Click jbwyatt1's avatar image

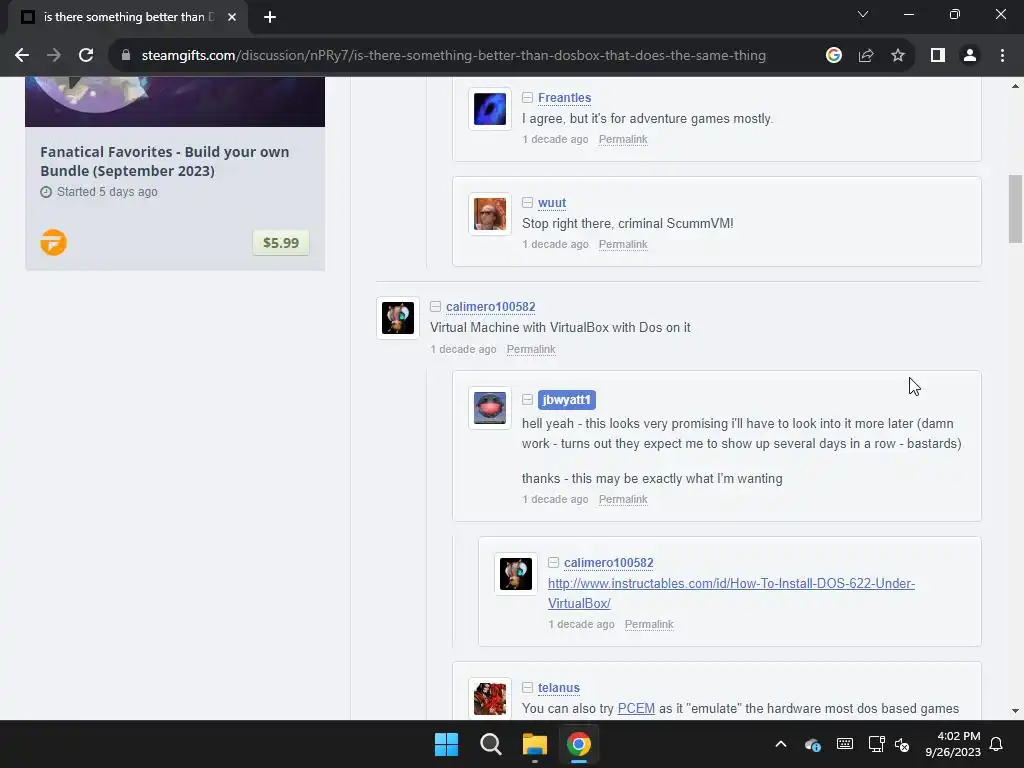490,408
